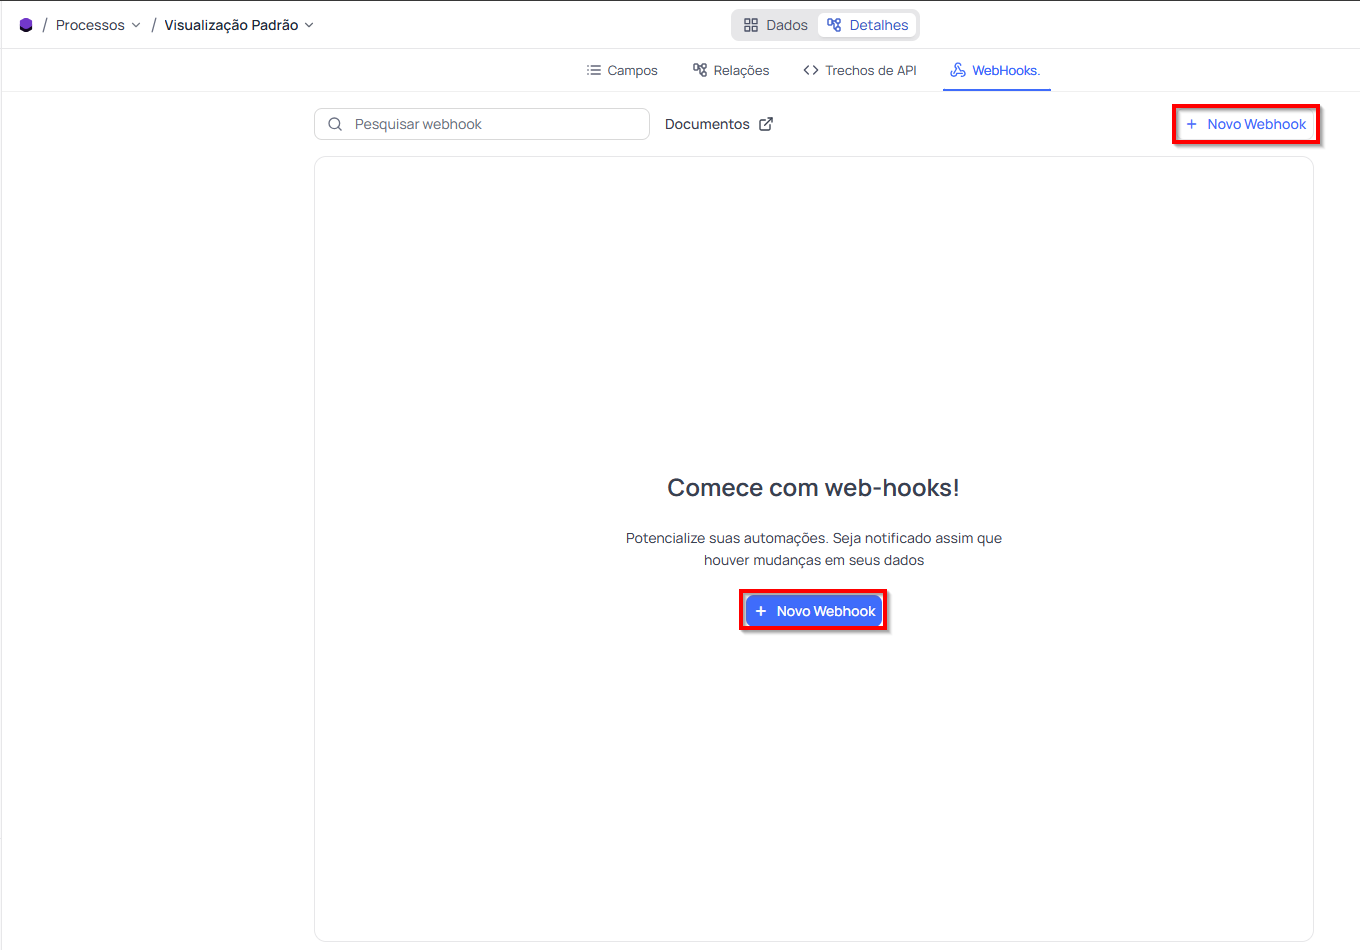Click the code icon on Trechos de API
This screenshot has width=1360, height=950.
[x=810, y=70]
